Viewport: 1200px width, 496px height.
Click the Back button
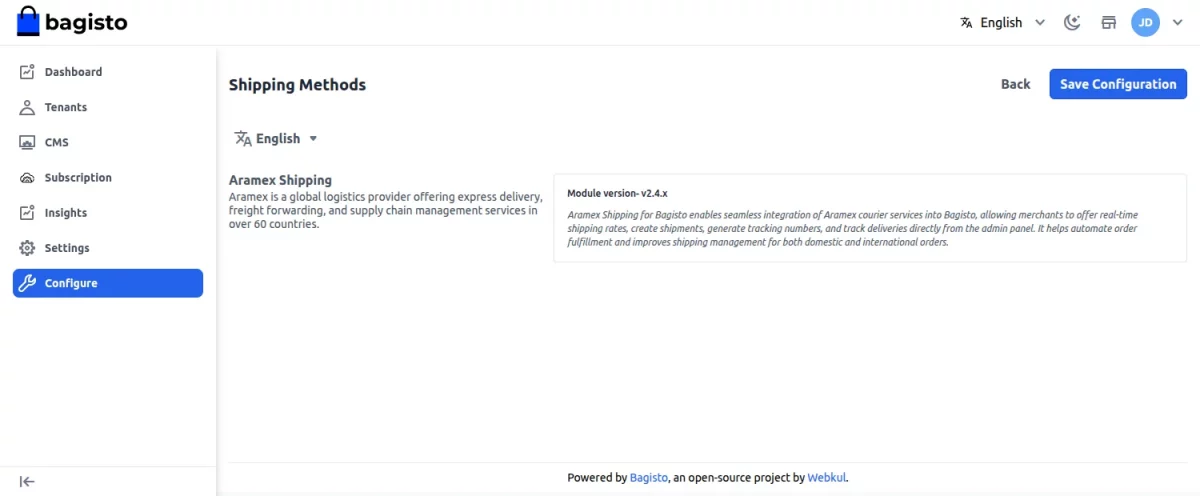[1015, 84]
